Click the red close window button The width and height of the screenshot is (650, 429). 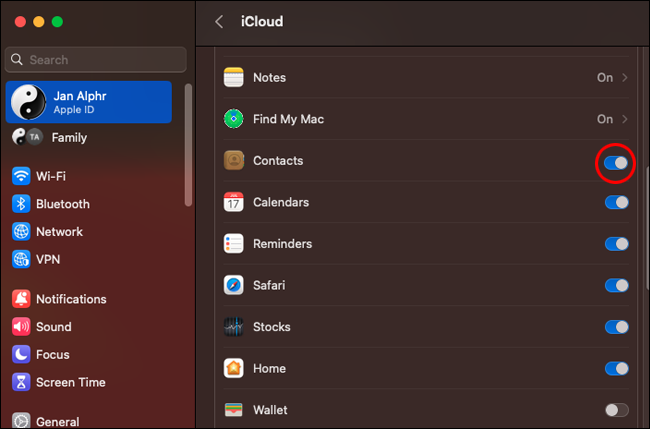[x=20, y=22]
